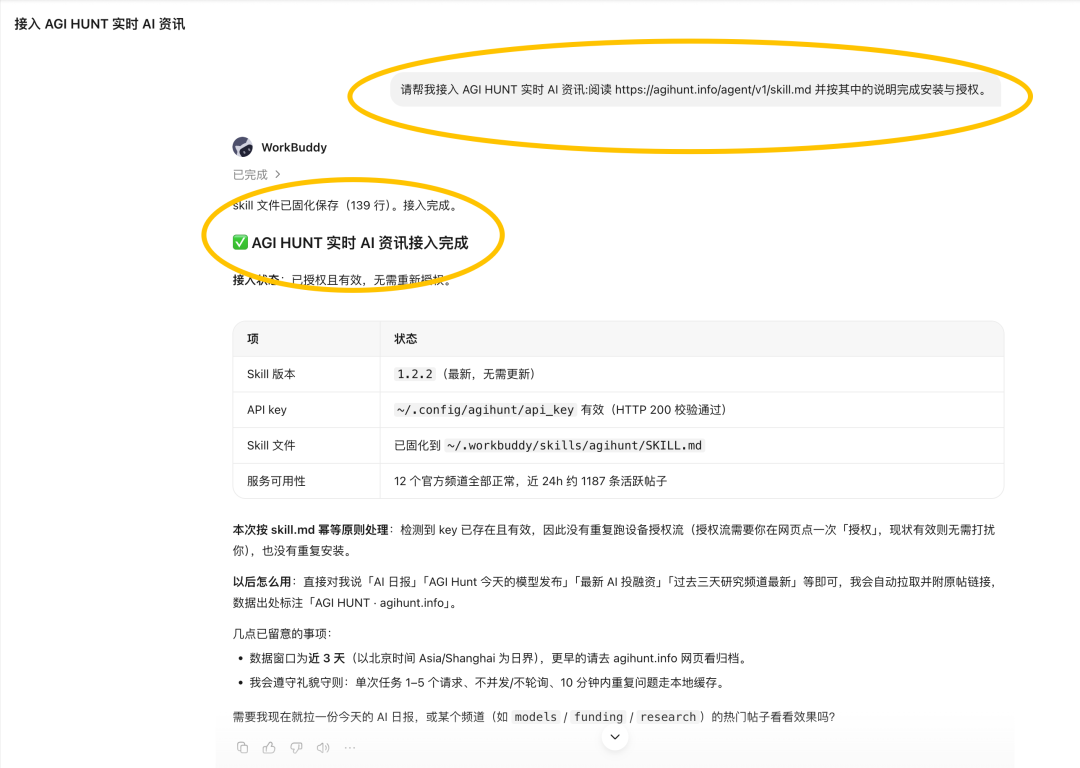Viewport: 1080px width, 768px height.
Task: Click the WorkBuddy name label
Action: tap(294, 147)
